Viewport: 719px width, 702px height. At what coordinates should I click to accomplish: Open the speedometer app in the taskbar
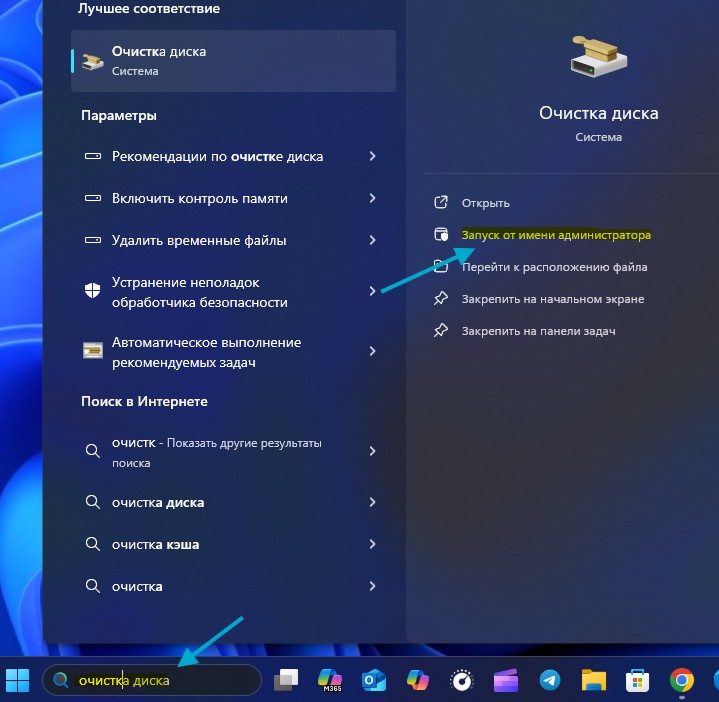tap(461, 680)
